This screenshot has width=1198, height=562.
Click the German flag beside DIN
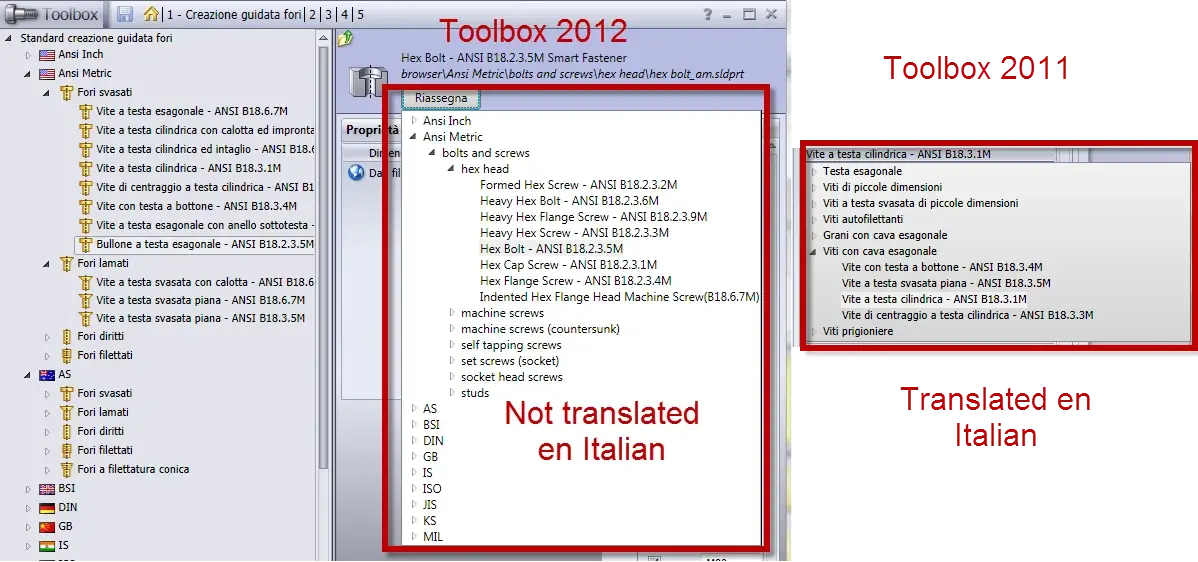point(47,508)
